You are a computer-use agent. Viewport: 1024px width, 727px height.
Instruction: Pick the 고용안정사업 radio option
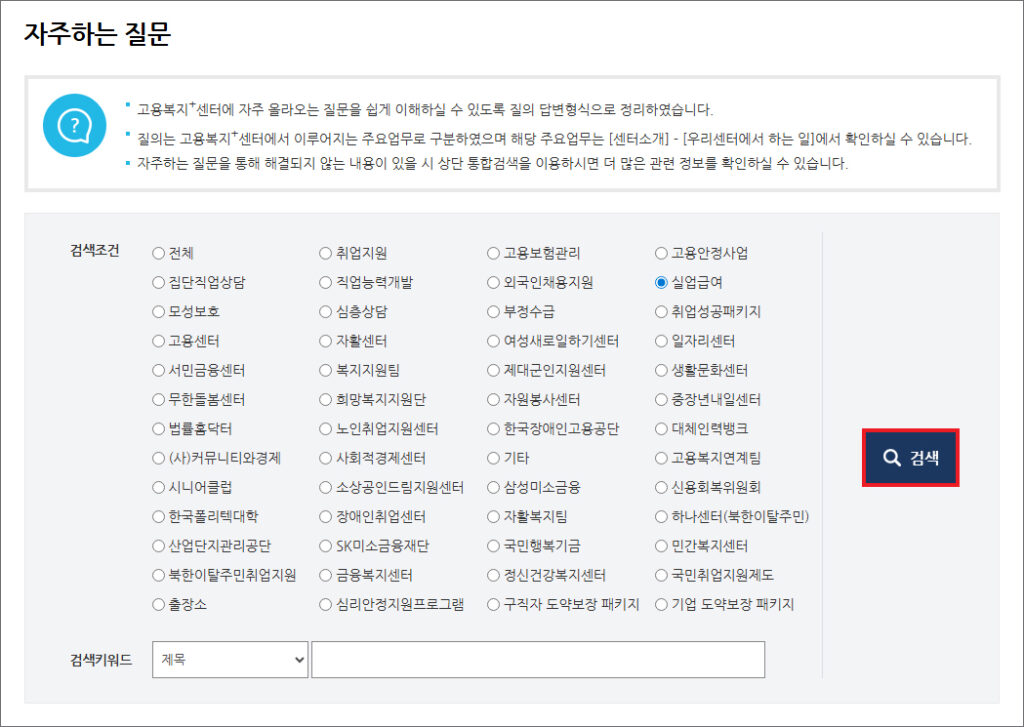click(x=661, y=253)
